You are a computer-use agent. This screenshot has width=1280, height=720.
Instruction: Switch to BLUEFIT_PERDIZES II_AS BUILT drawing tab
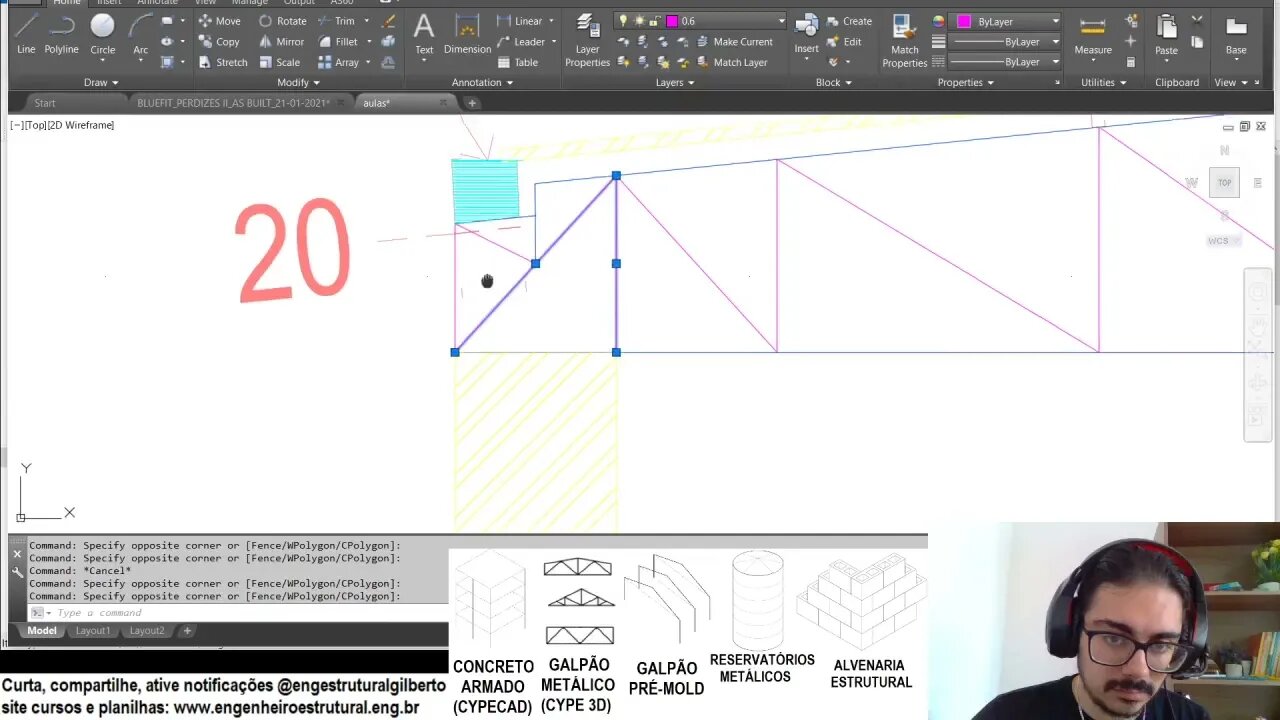pos(233,103)
